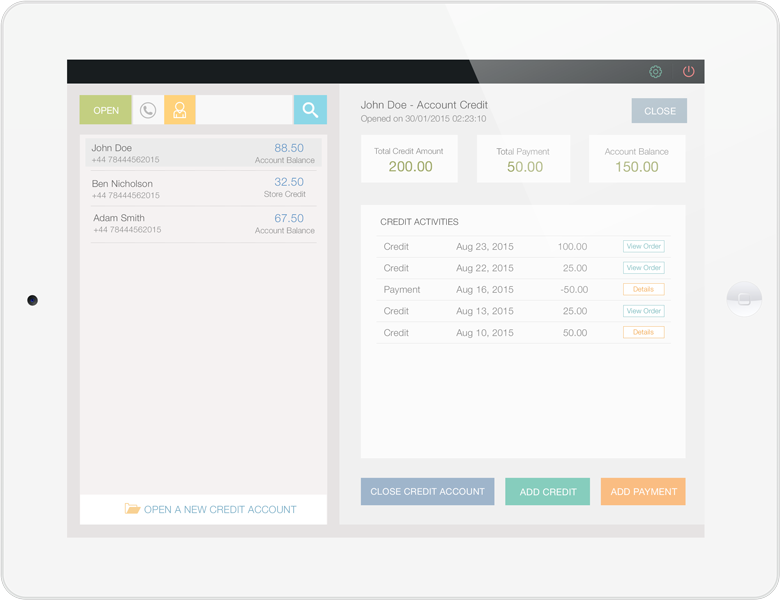
Task: Click the red power icon
Action: 688,72
